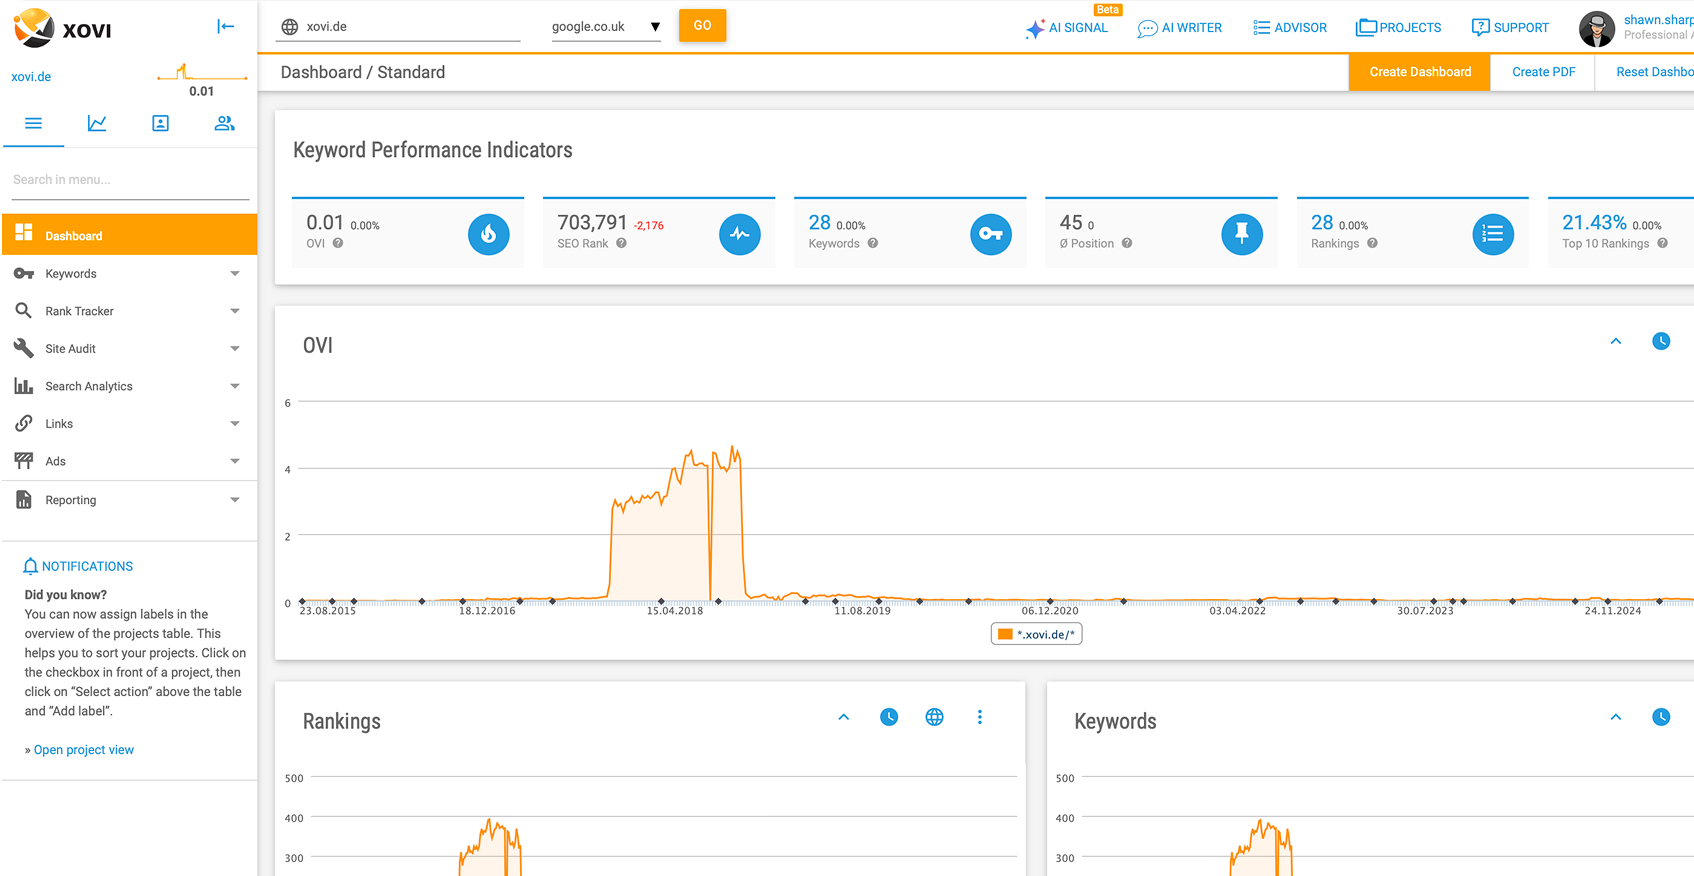Open three-dot menu in Rankings panel
Viewport: 1694px width, 876px height.
tap(979, 717)
